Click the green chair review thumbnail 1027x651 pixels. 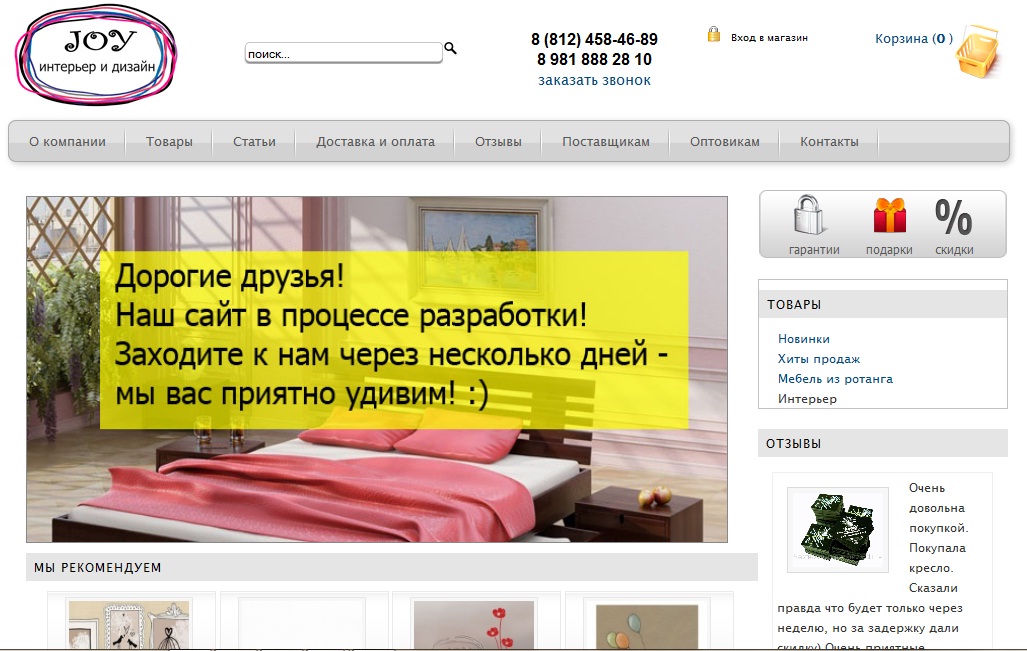tap(837, 528)
